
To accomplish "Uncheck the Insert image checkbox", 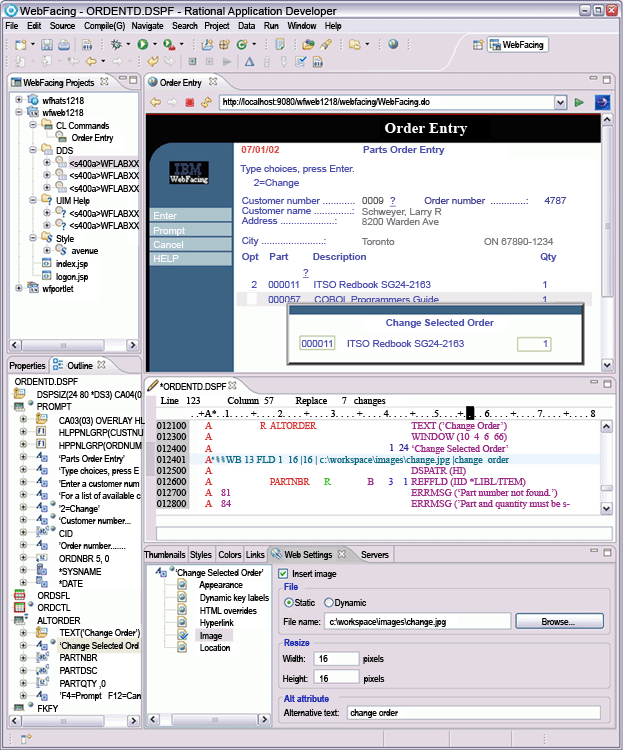I will click(x=283, y=574).
